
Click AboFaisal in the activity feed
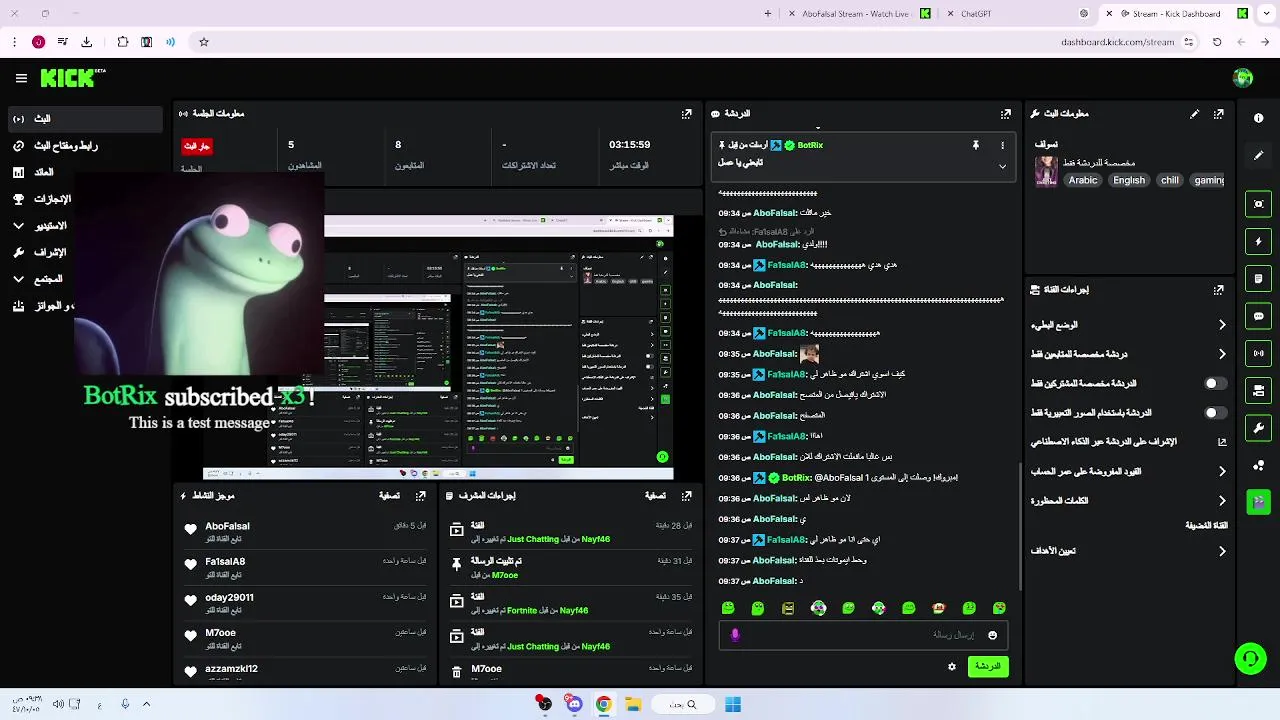pyautogui.click(x=227, y=526)
